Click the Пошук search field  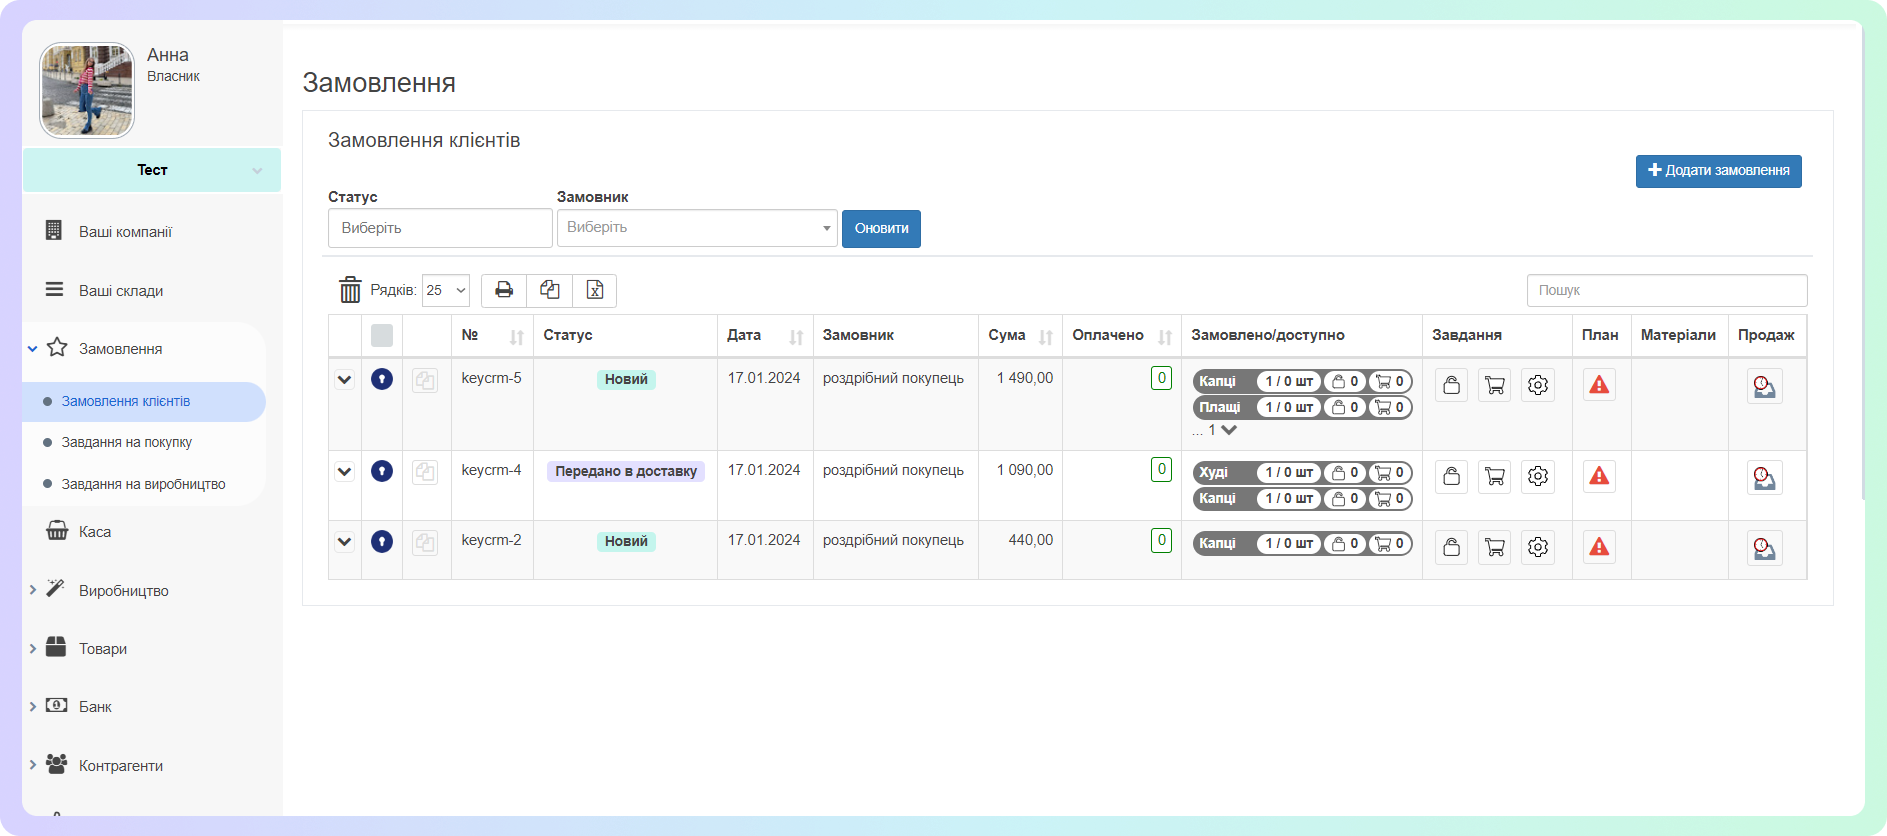(x=1666, y=290)
